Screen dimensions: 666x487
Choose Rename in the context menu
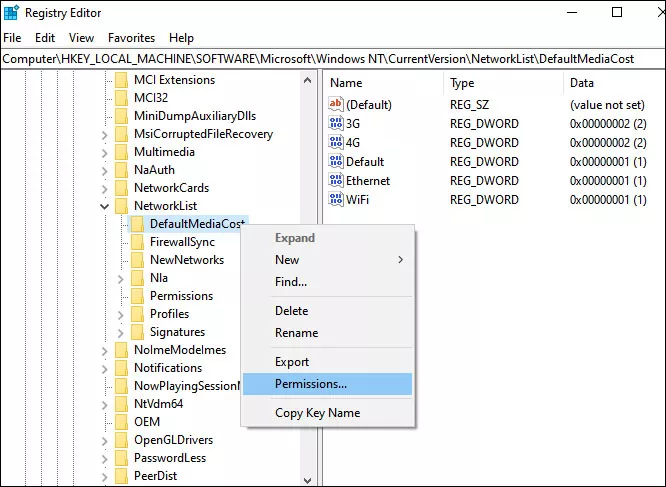pyautogui.click(x=327, y=333)
